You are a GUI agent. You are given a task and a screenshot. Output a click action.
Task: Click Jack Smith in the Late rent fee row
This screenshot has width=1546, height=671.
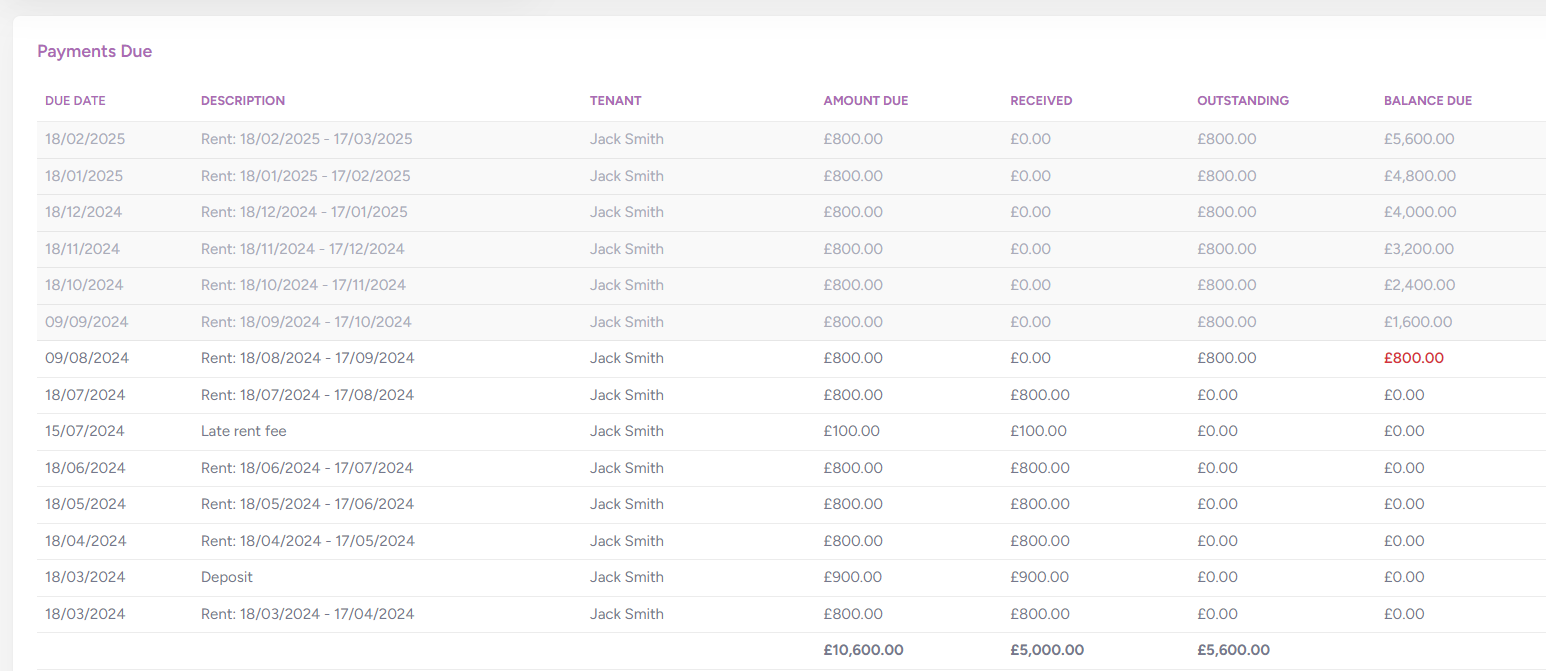(627, 431)
